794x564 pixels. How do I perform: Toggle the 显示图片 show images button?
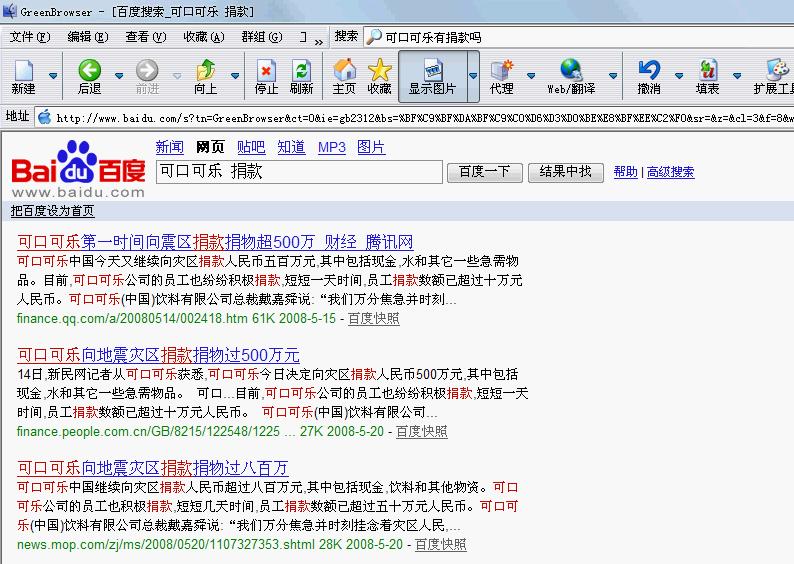click(432, 76)
